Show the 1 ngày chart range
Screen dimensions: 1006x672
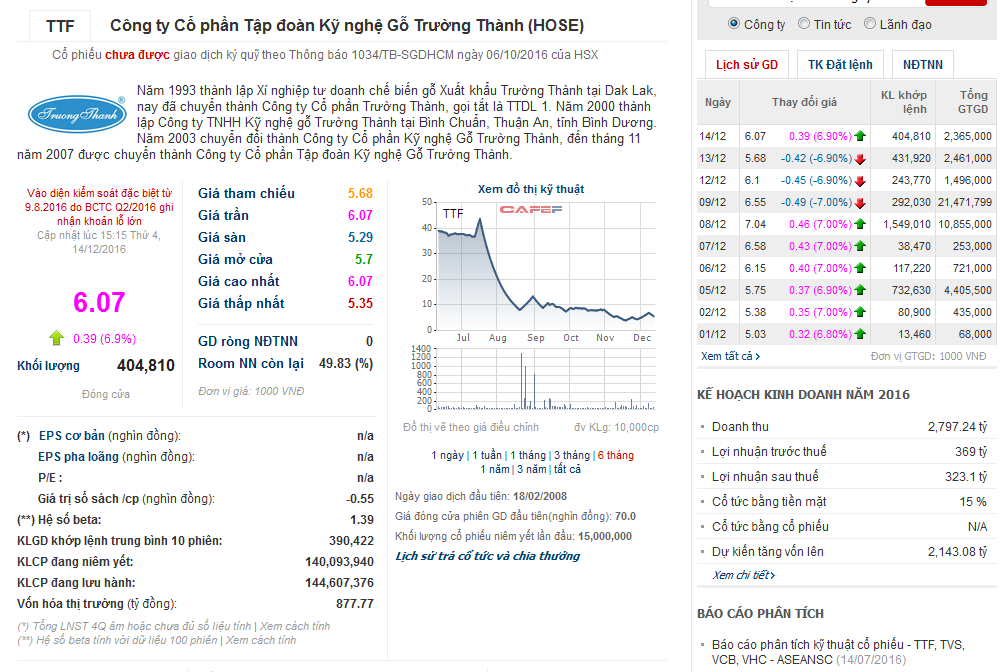pyautogui.click(x=447, y=455)
